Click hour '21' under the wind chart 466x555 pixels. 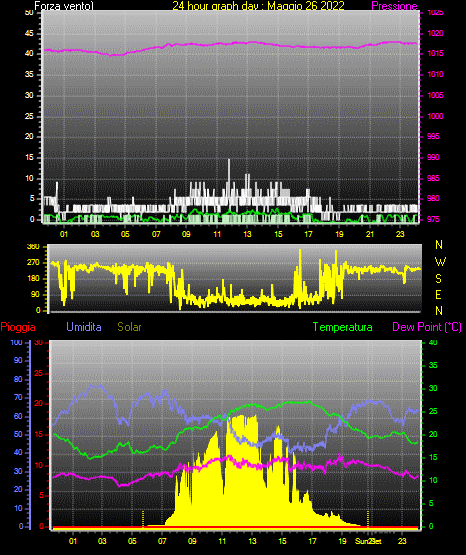point(370,234)
